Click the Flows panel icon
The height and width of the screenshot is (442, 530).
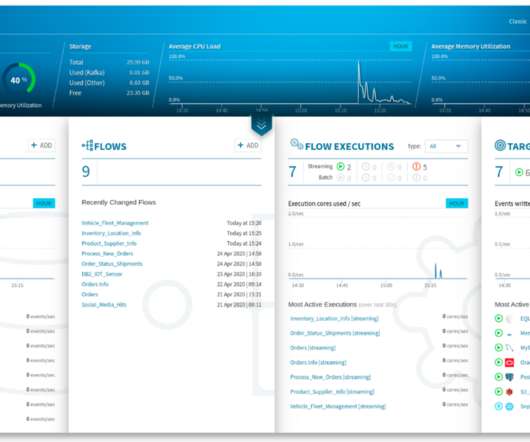(87, 146)
